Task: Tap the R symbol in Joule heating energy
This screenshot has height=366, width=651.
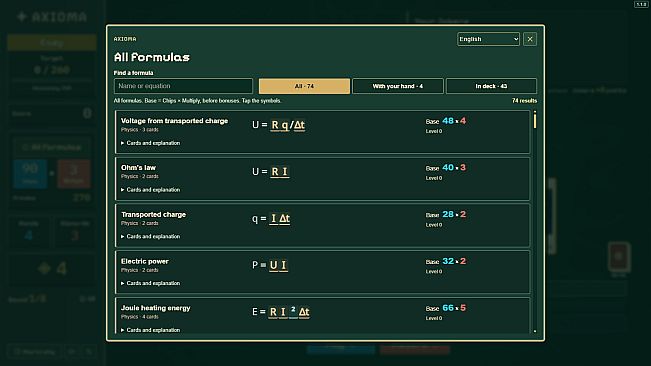Action: (273, 312)
